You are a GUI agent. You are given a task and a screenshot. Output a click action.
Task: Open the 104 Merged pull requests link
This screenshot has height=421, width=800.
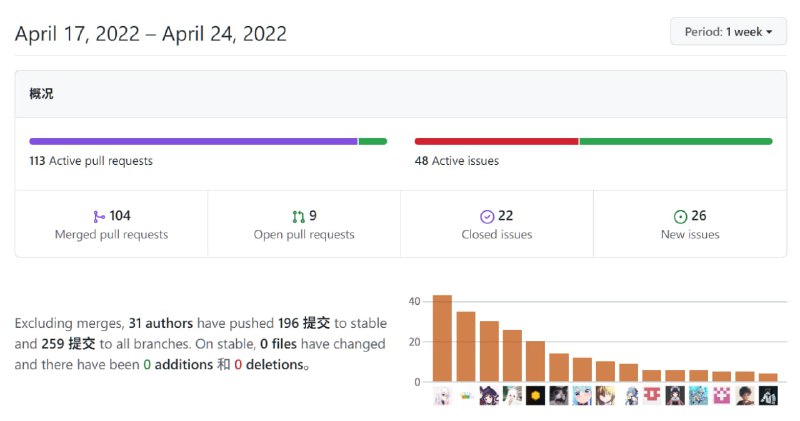(111, 225)
